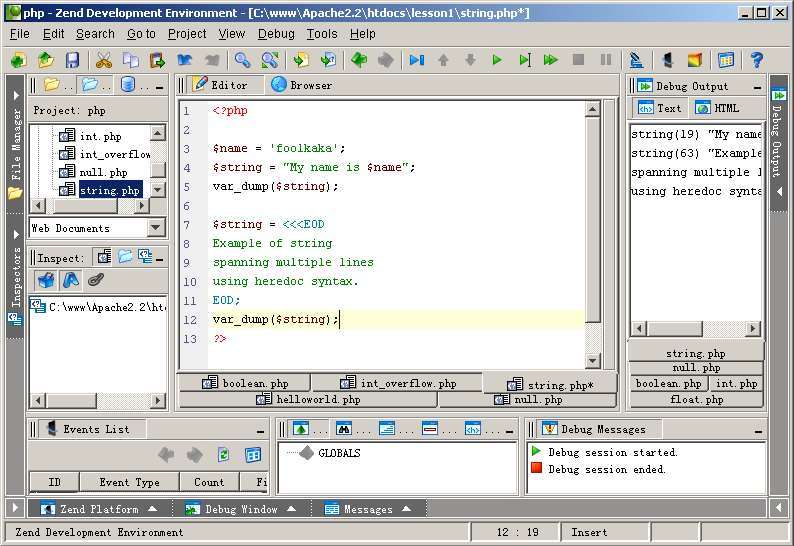Expand the GLOBALS tree node

tap(306, 452)
